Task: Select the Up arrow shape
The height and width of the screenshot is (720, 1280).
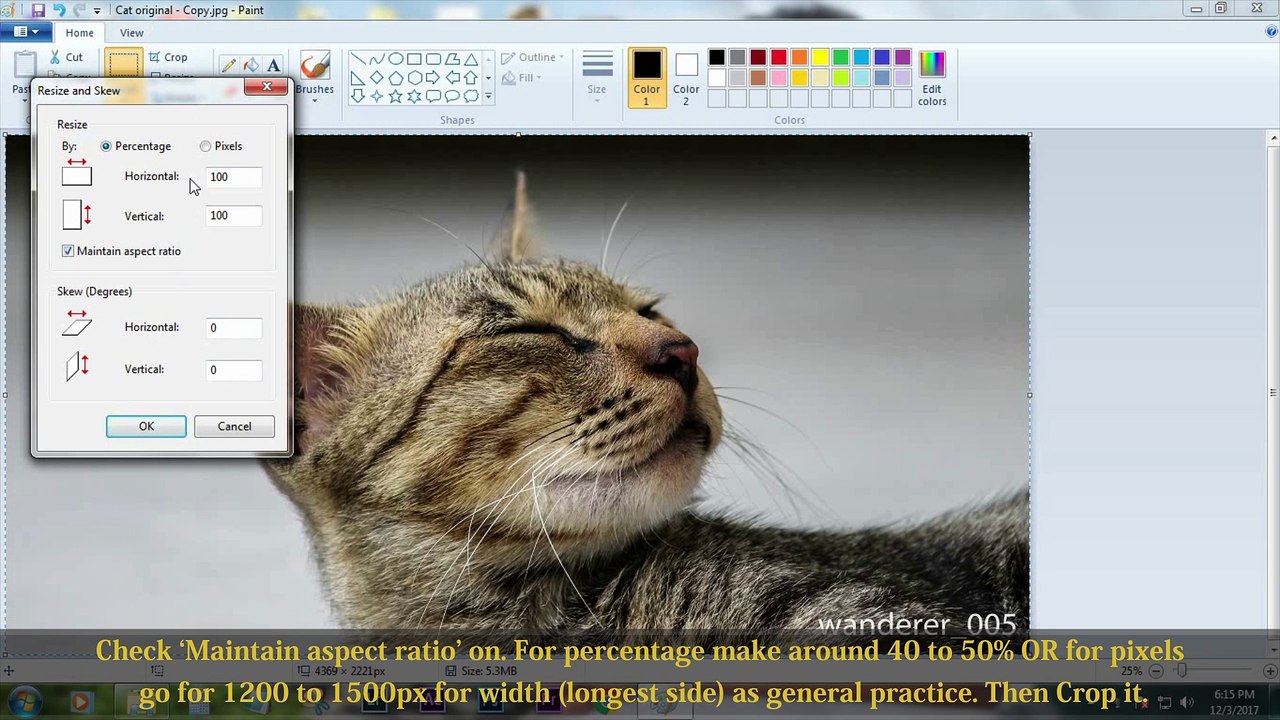Action: 471,78
